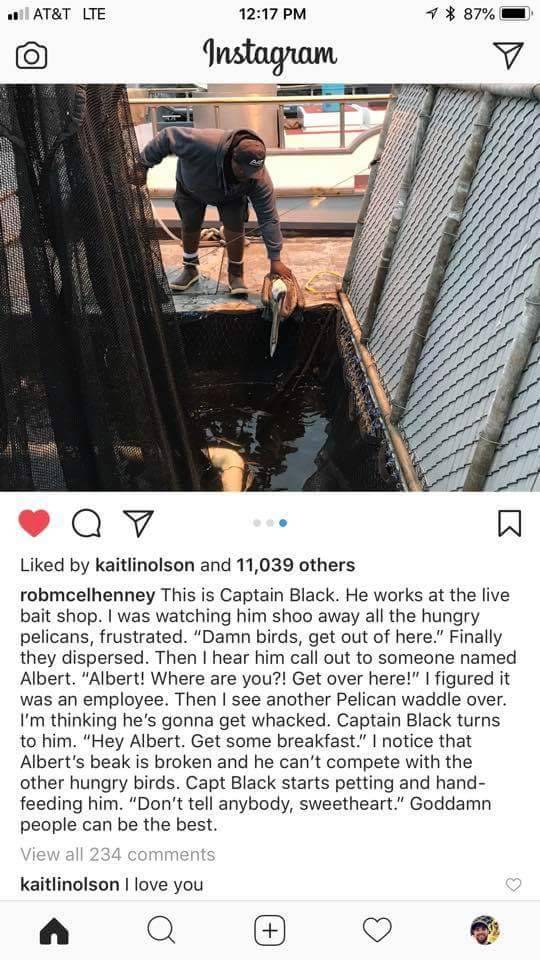Save the post with bookmark icon
The image size is (540, 960).
pos(509,524)
